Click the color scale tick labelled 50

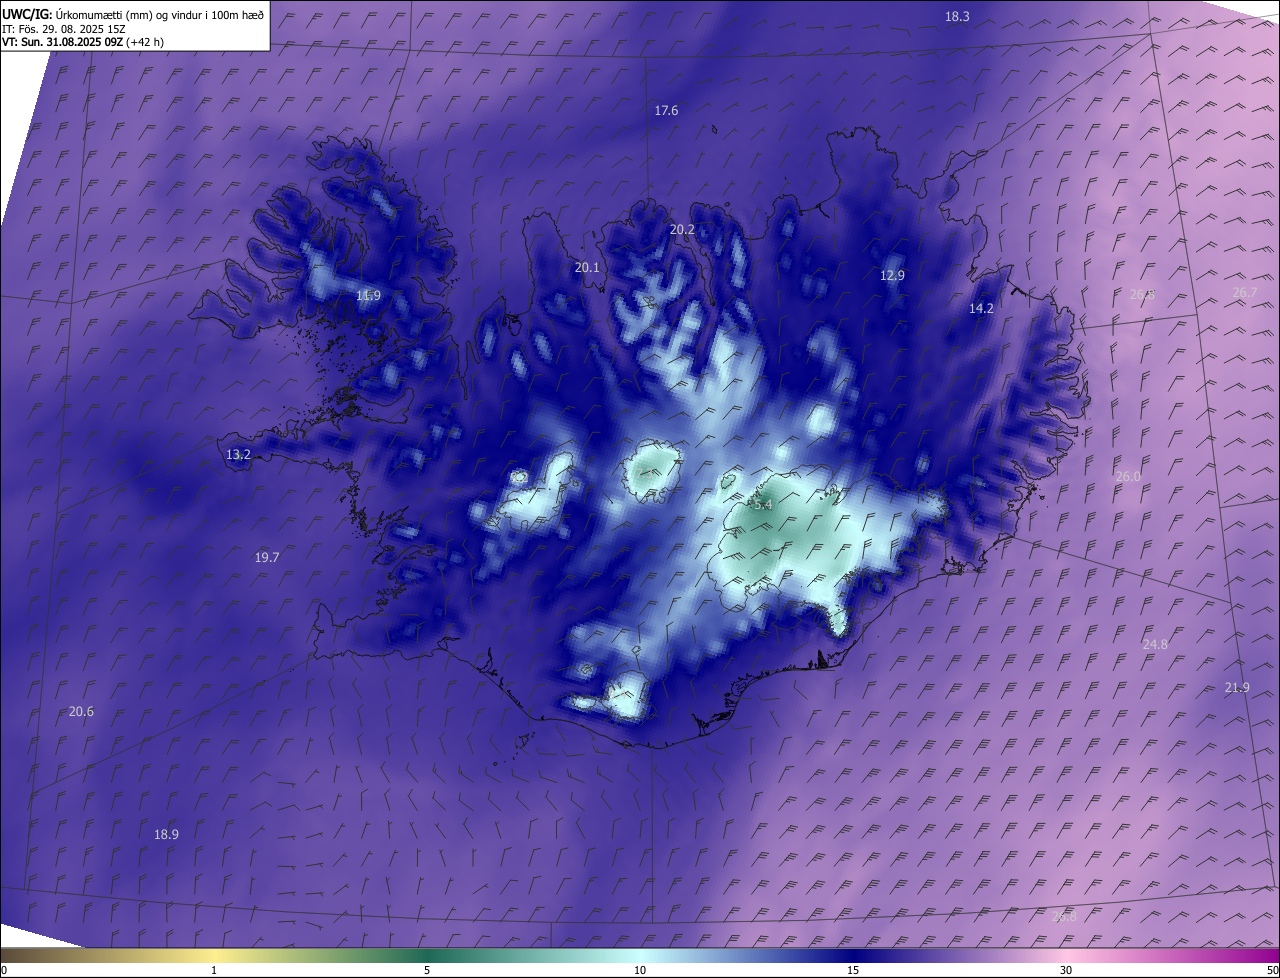click(x=1273, y=970)
